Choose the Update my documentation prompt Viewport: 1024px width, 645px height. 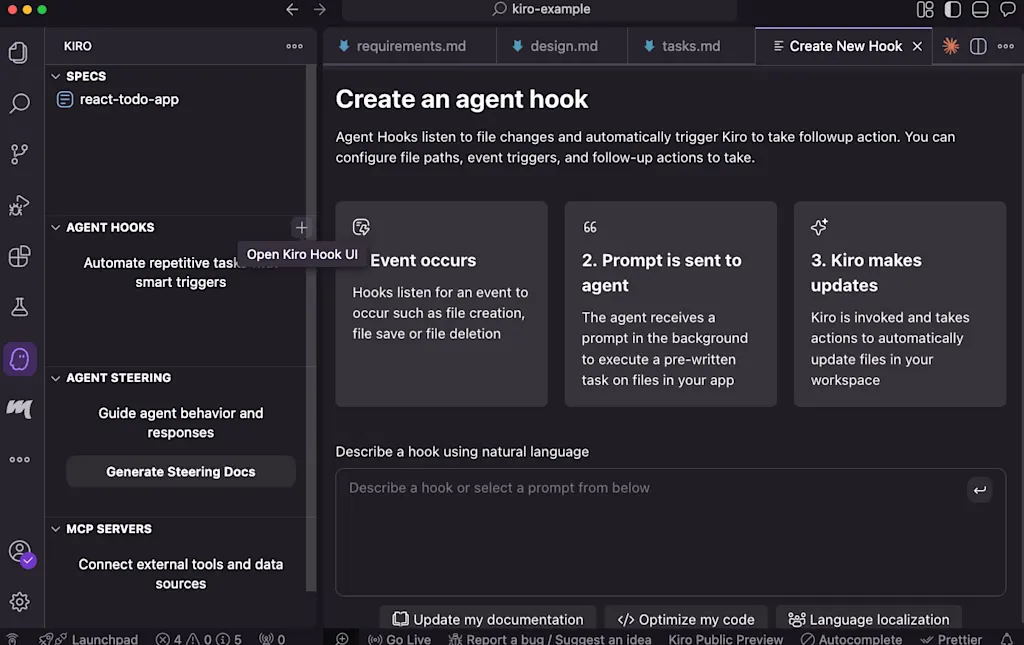tap(488, 619)
